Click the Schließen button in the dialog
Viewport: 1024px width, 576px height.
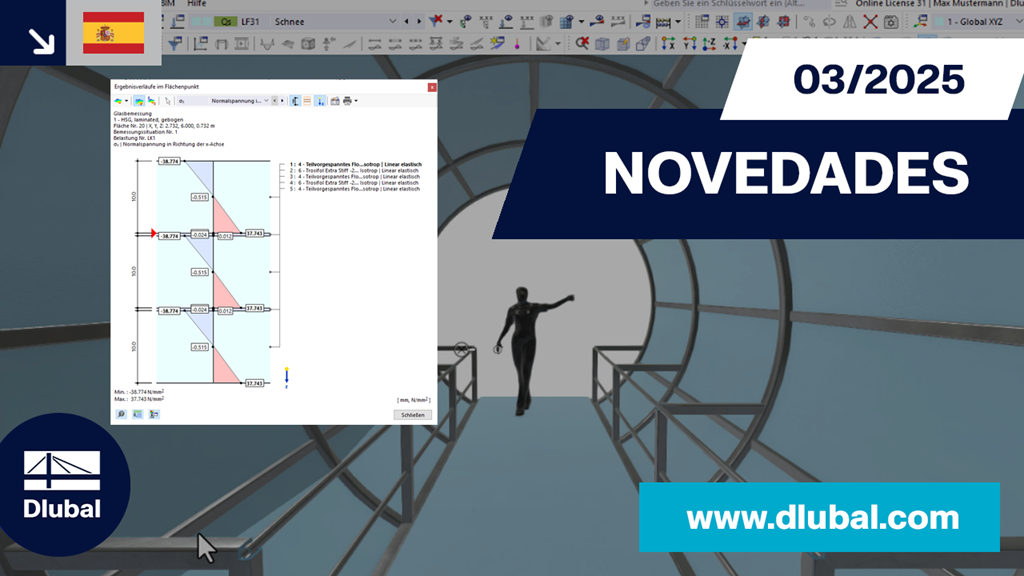pos(413,415)
